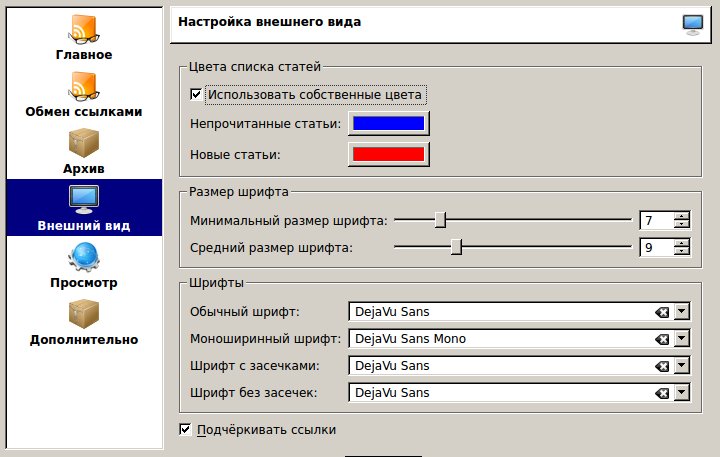Clear the Моноширинный шрифт field
Viewport: 720px width, 457px height.
662,339
